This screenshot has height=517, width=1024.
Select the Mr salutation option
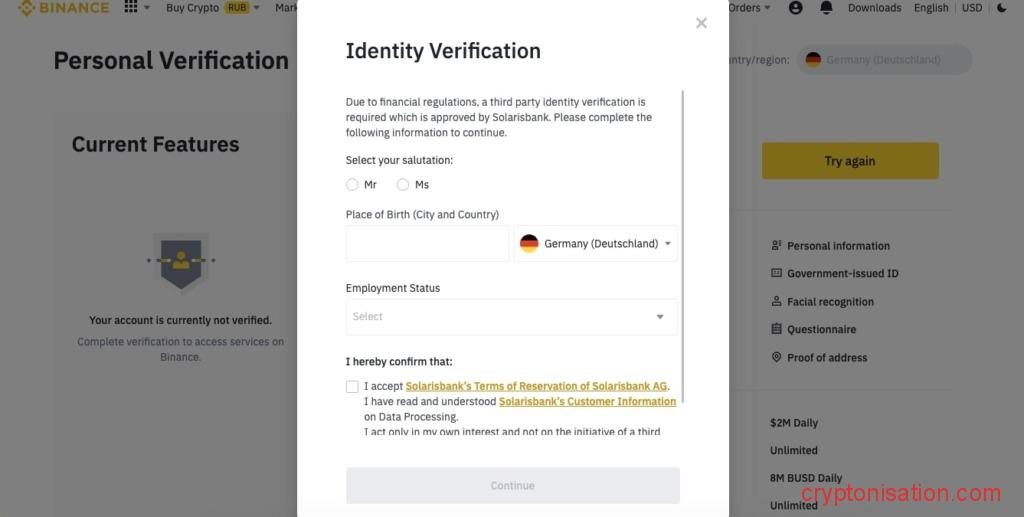(352, 185)
